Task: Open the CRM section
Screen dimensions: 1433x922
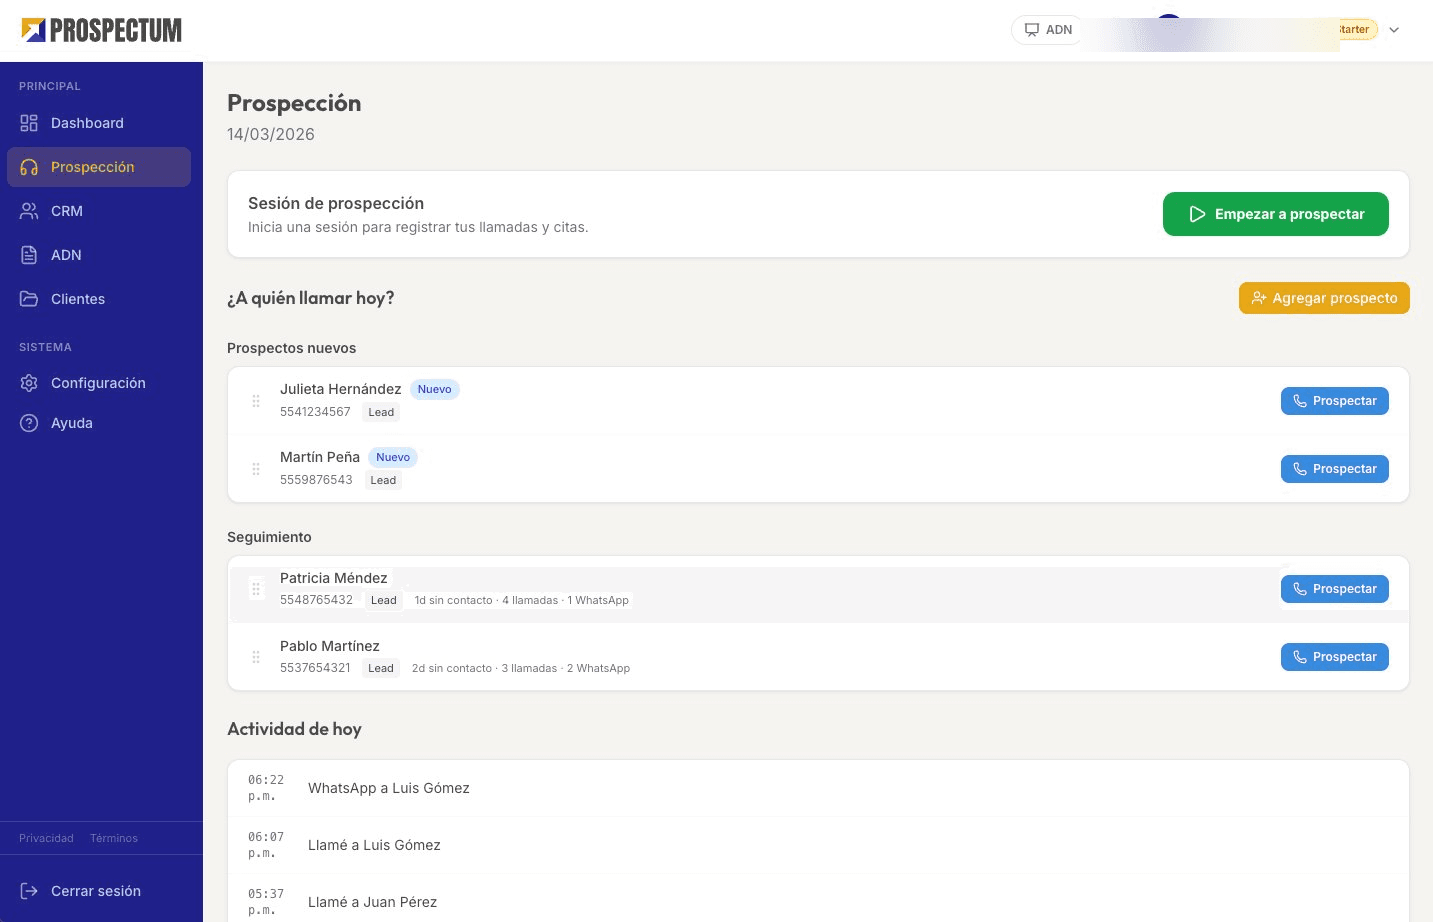Action: pos(67,211)
